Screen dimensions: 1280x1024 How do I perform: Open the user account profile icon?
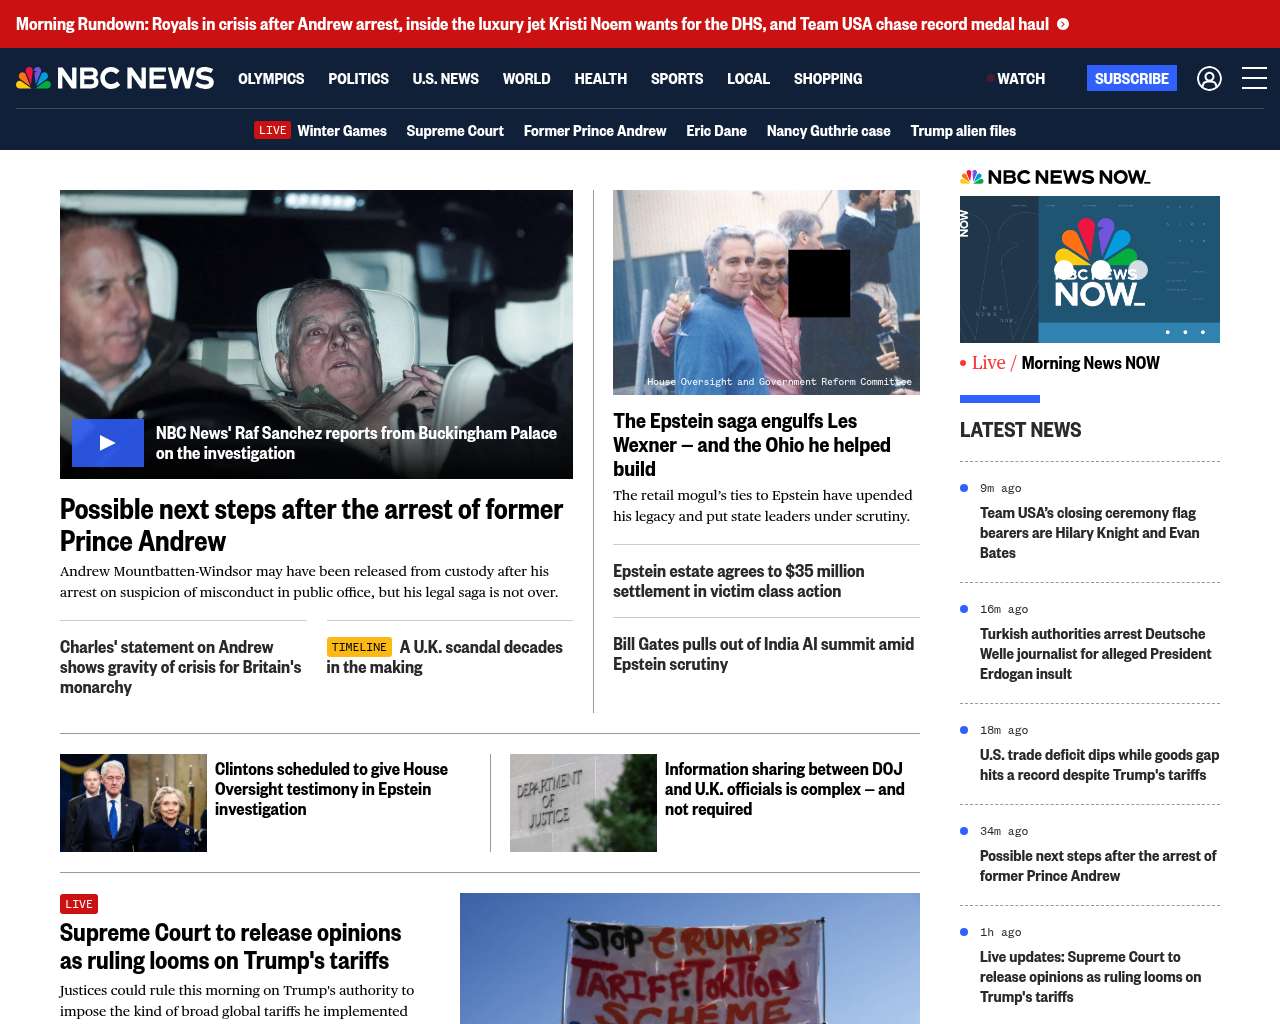pos(1209,78)
